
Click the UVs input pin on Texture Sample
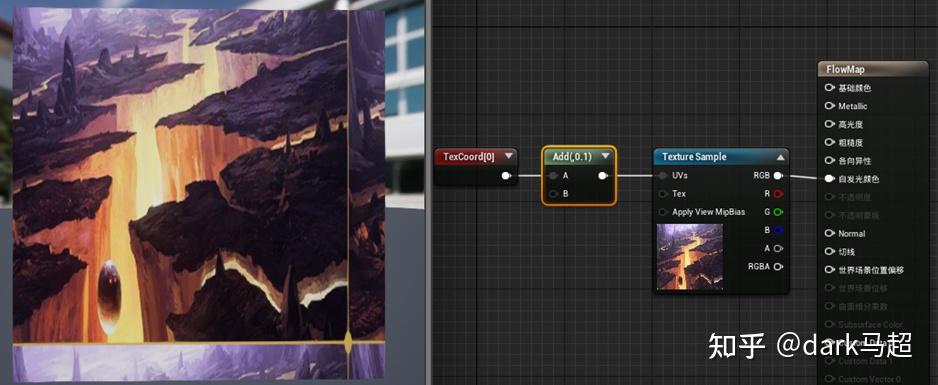tap(663, 176)
